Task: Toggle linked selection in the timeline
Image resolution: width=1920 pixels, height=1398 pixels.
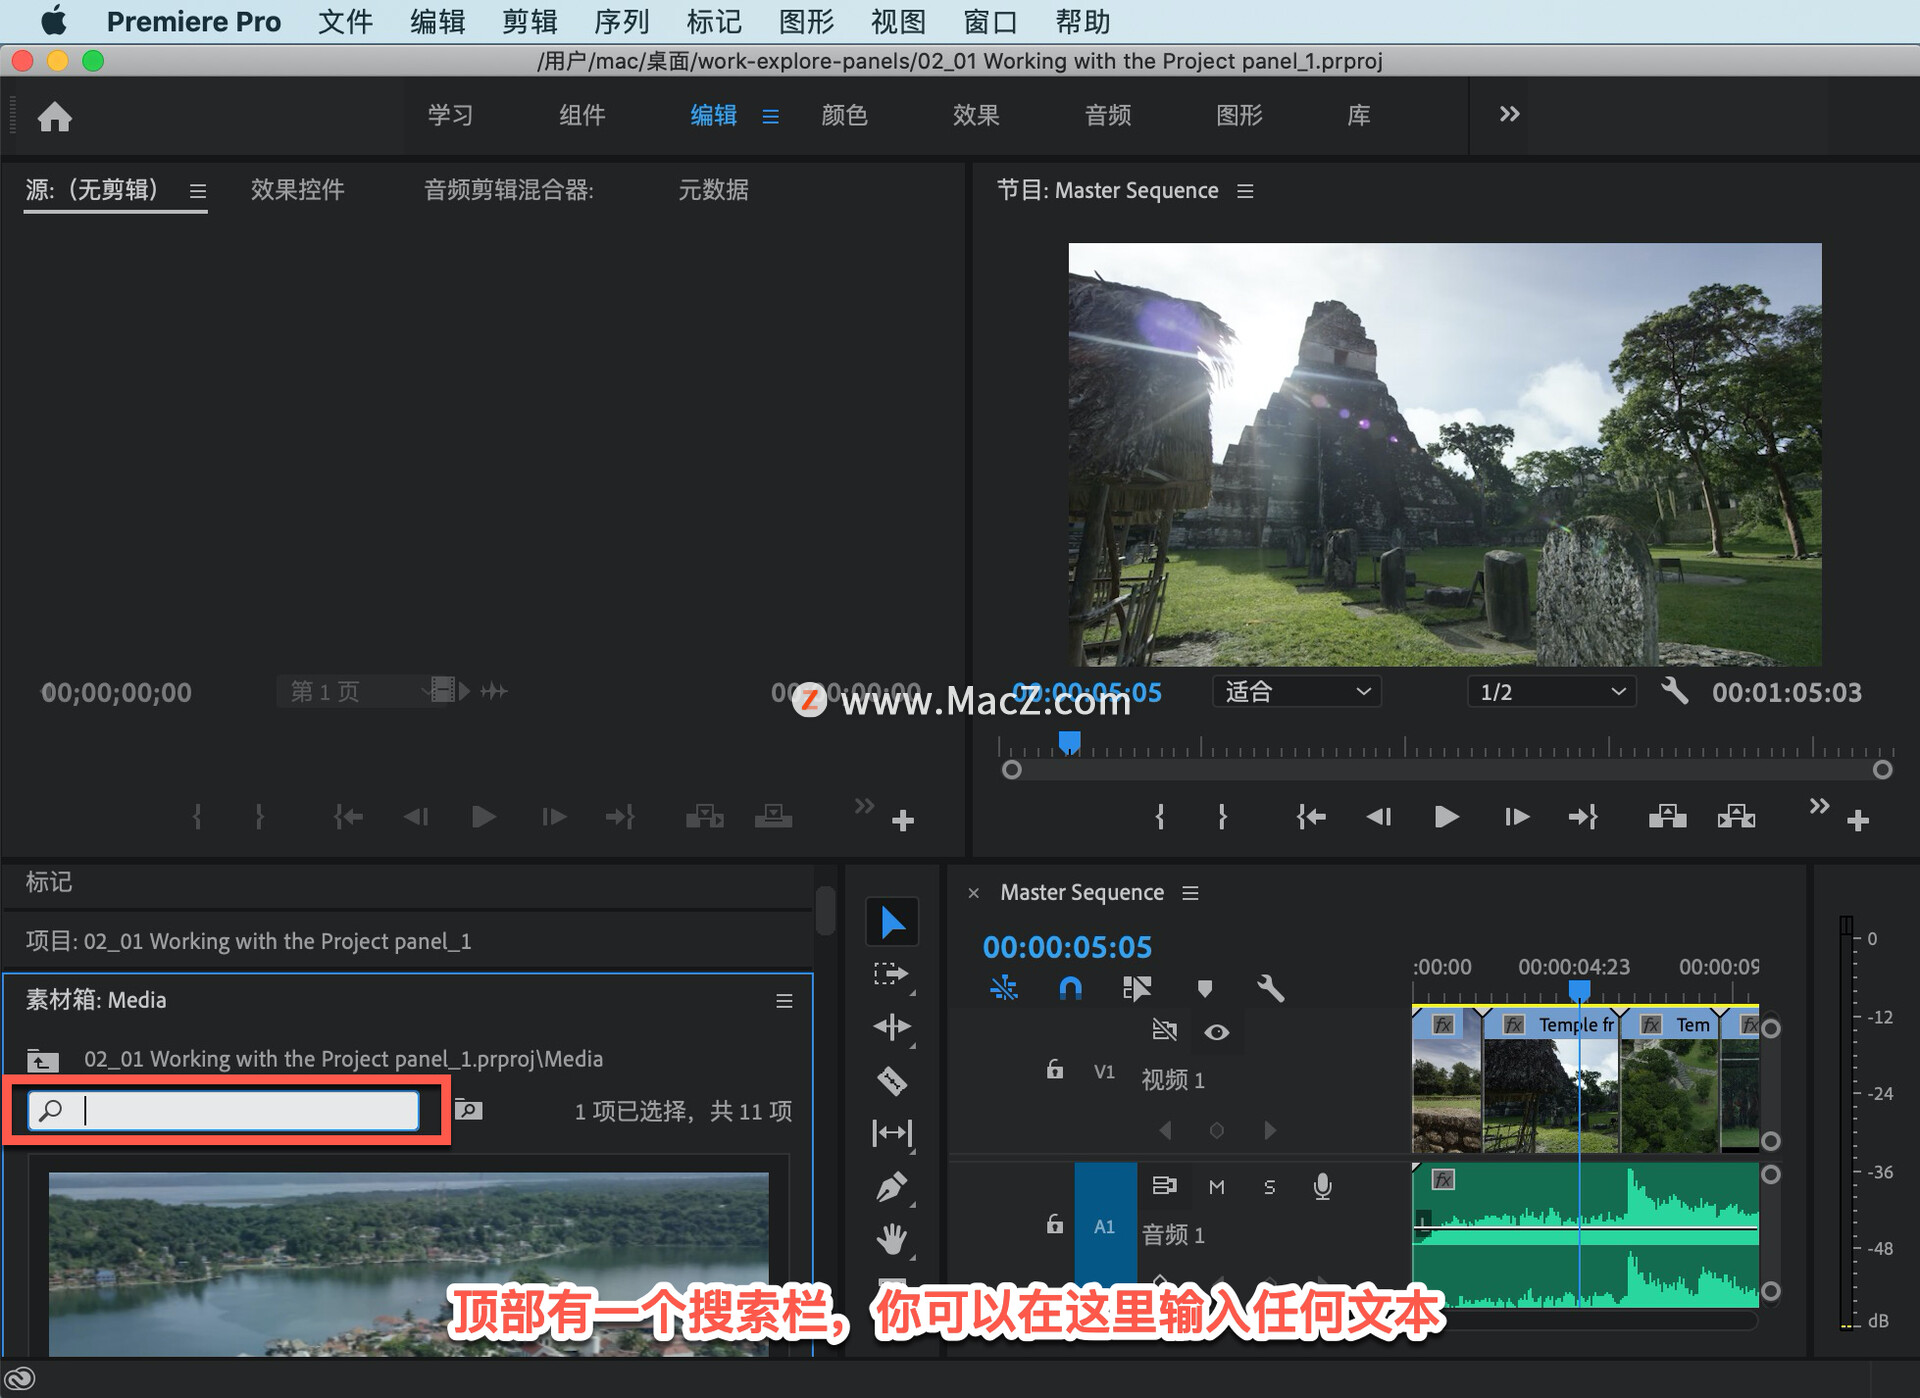Action: point(1137,989)
